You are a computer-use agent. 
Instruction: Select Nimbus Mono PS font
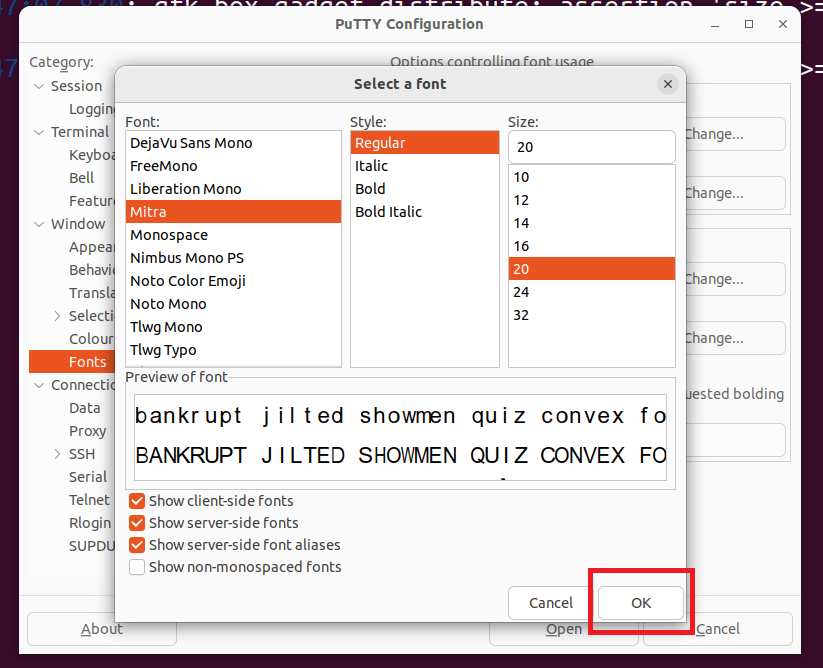tap(234, 258)
